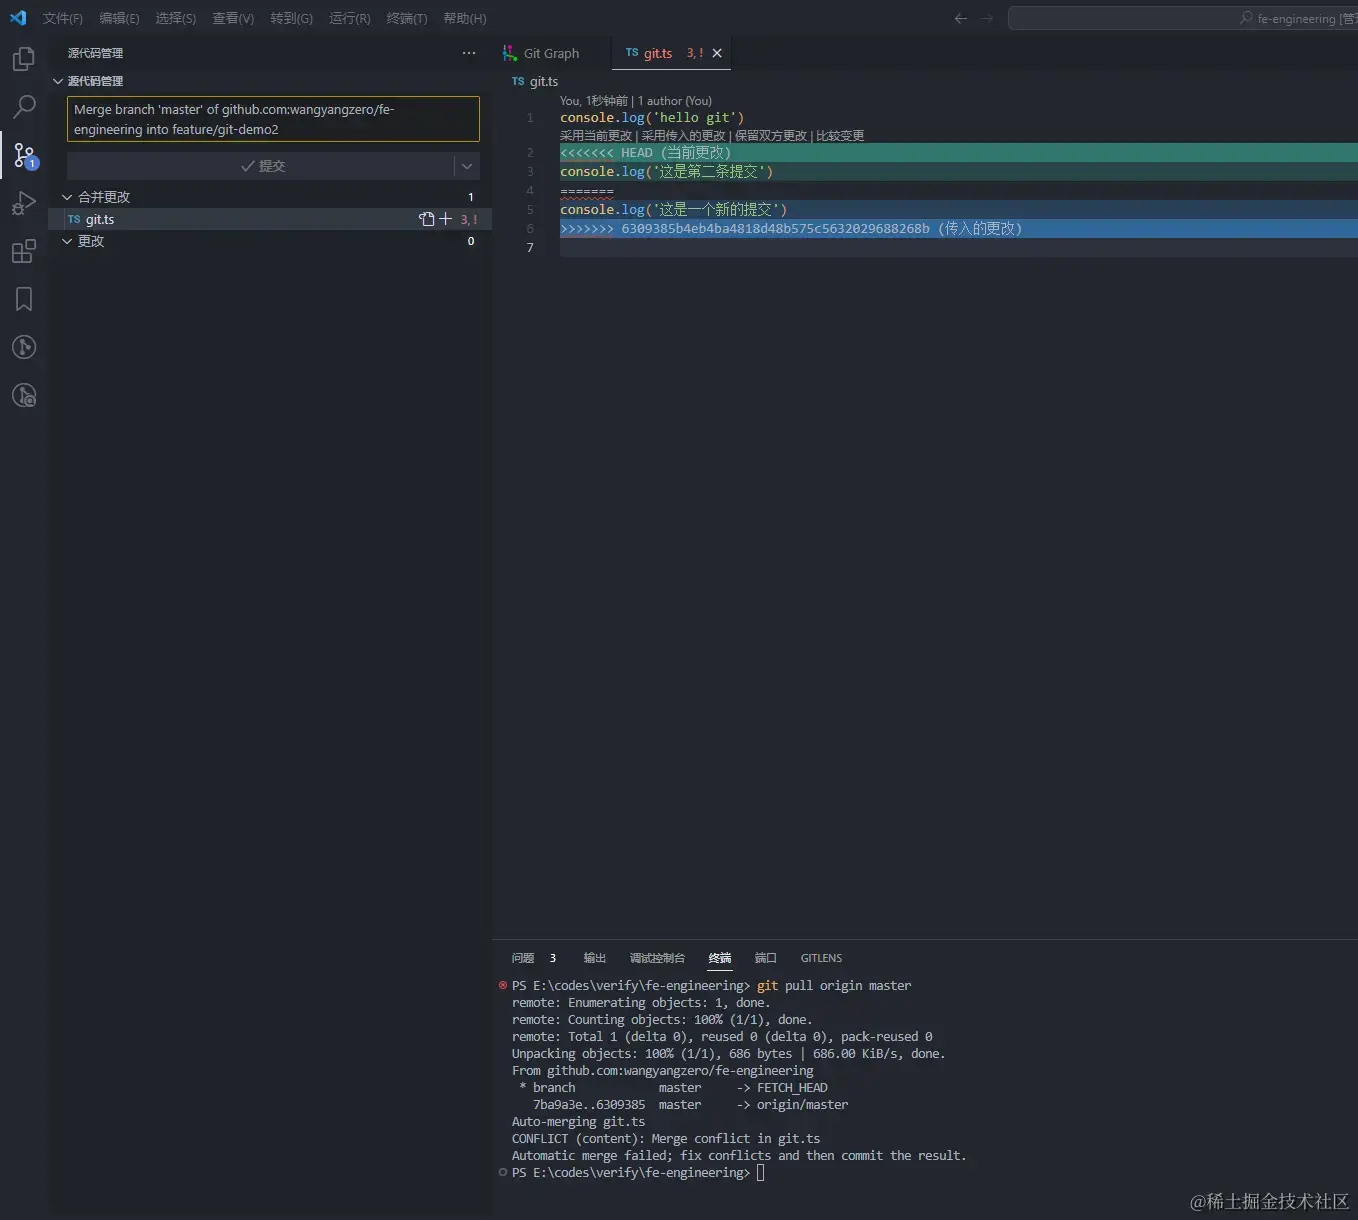Click the 提交 commit button
Image resolution: width=1358 pixels, height=1220 pixels.
262,166
